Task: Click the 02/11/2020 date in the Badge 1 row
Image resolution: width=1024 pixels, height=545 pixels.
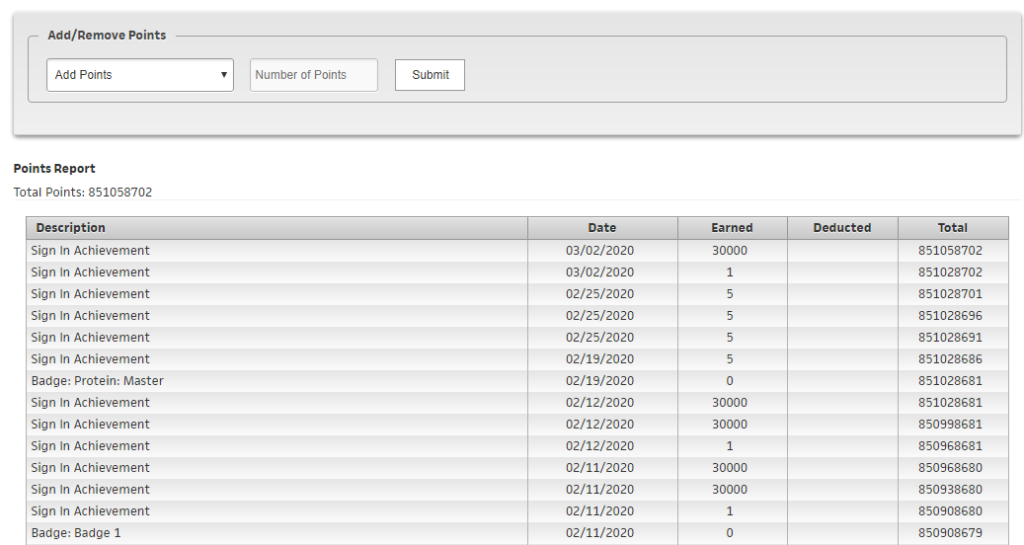Action: coord(600,533)
